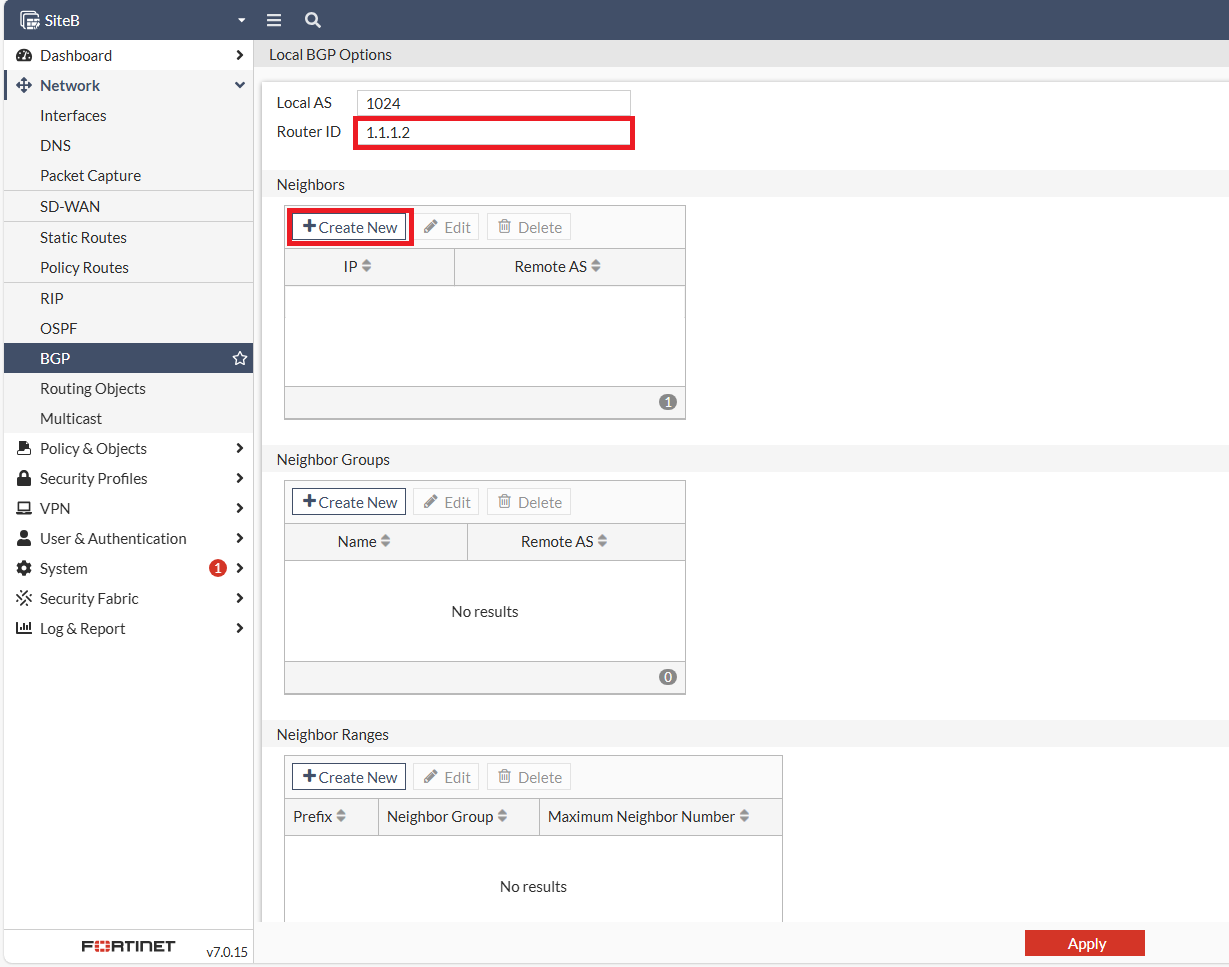
Task: Apply the BGP configuration changes
Action: pos(1085,943)
